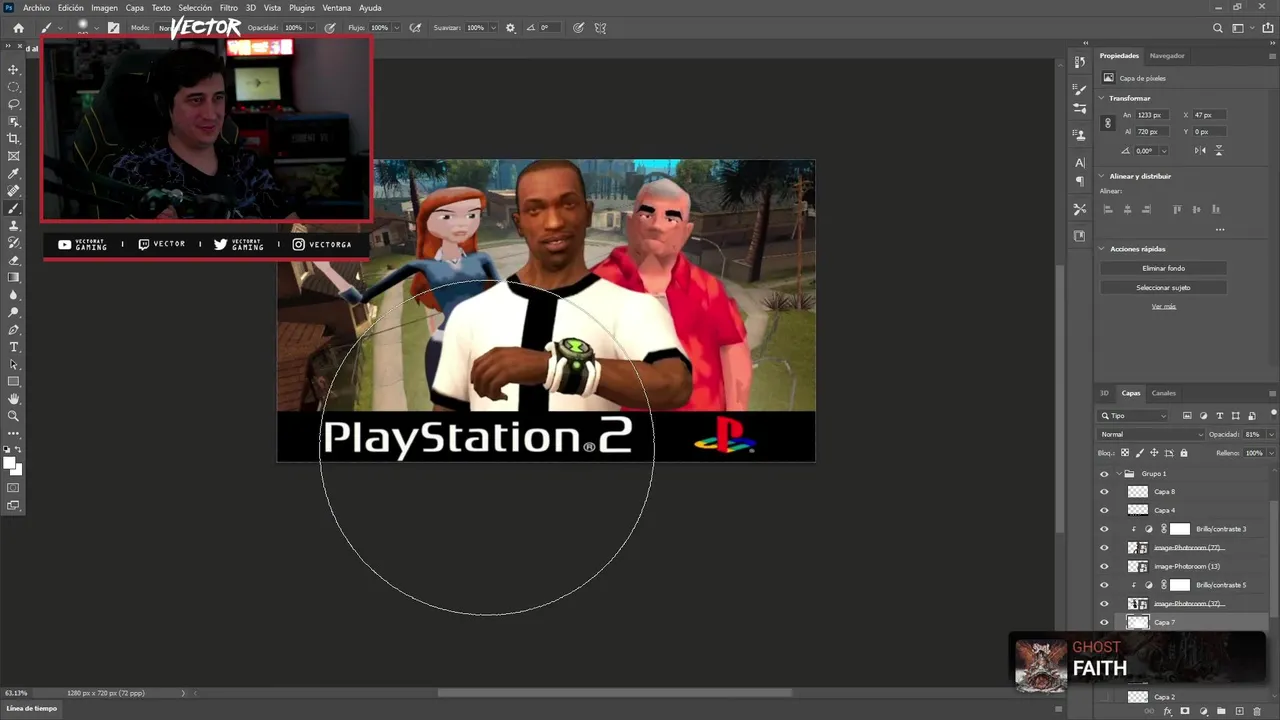Open History panel icon
Screen dimensions: 1280x720
pos(1080,62)
